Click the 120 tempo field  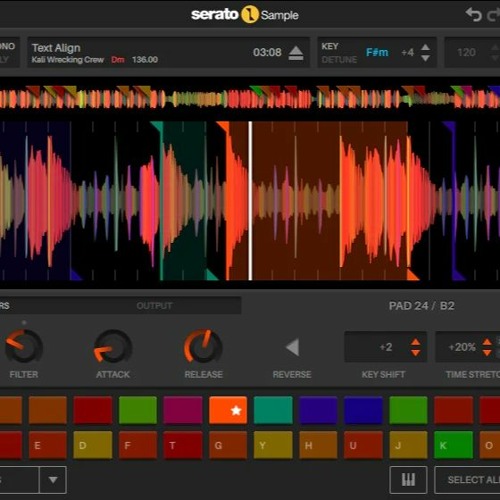click(466, 52)
